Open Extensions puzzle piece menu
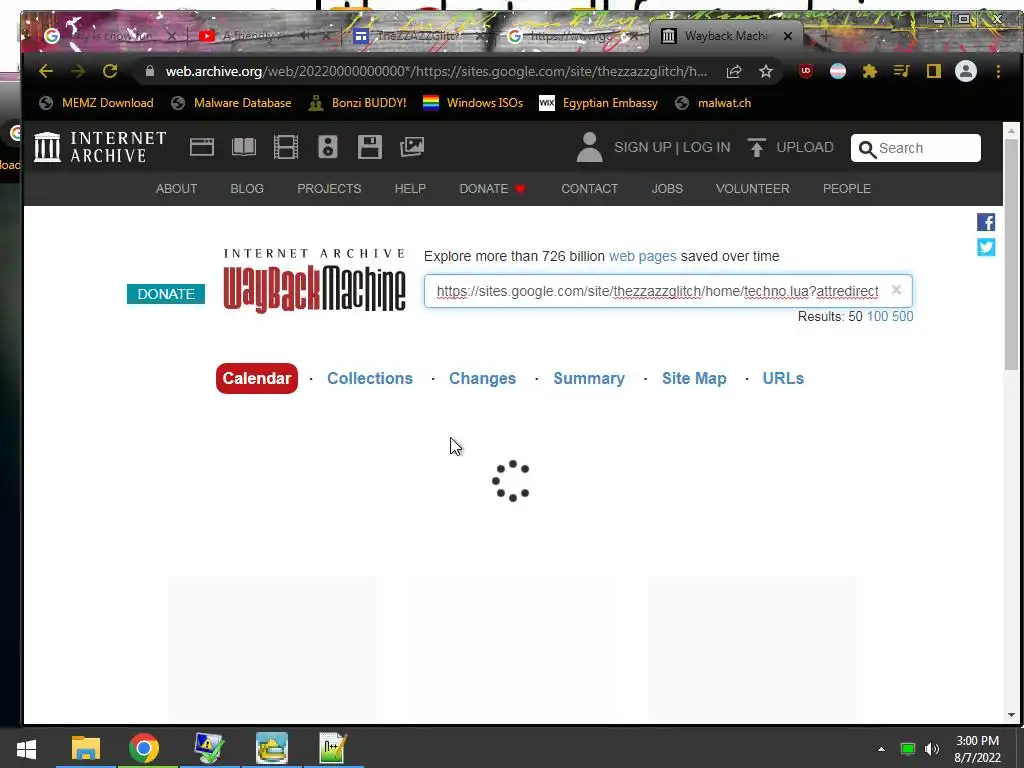This screenshot has height=768, width=1024. tap(870, 71)
